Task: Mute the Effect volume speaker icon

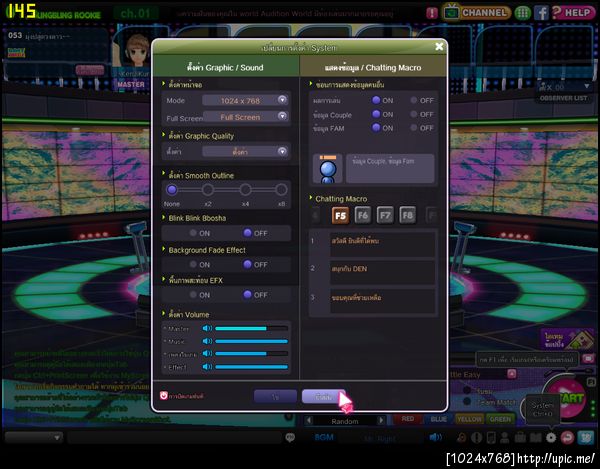Action: [x=207, y=367]
